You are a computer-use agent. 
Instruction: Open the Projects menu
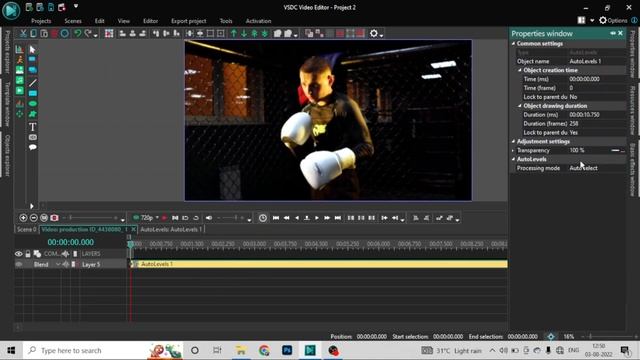tap(41, 21)
